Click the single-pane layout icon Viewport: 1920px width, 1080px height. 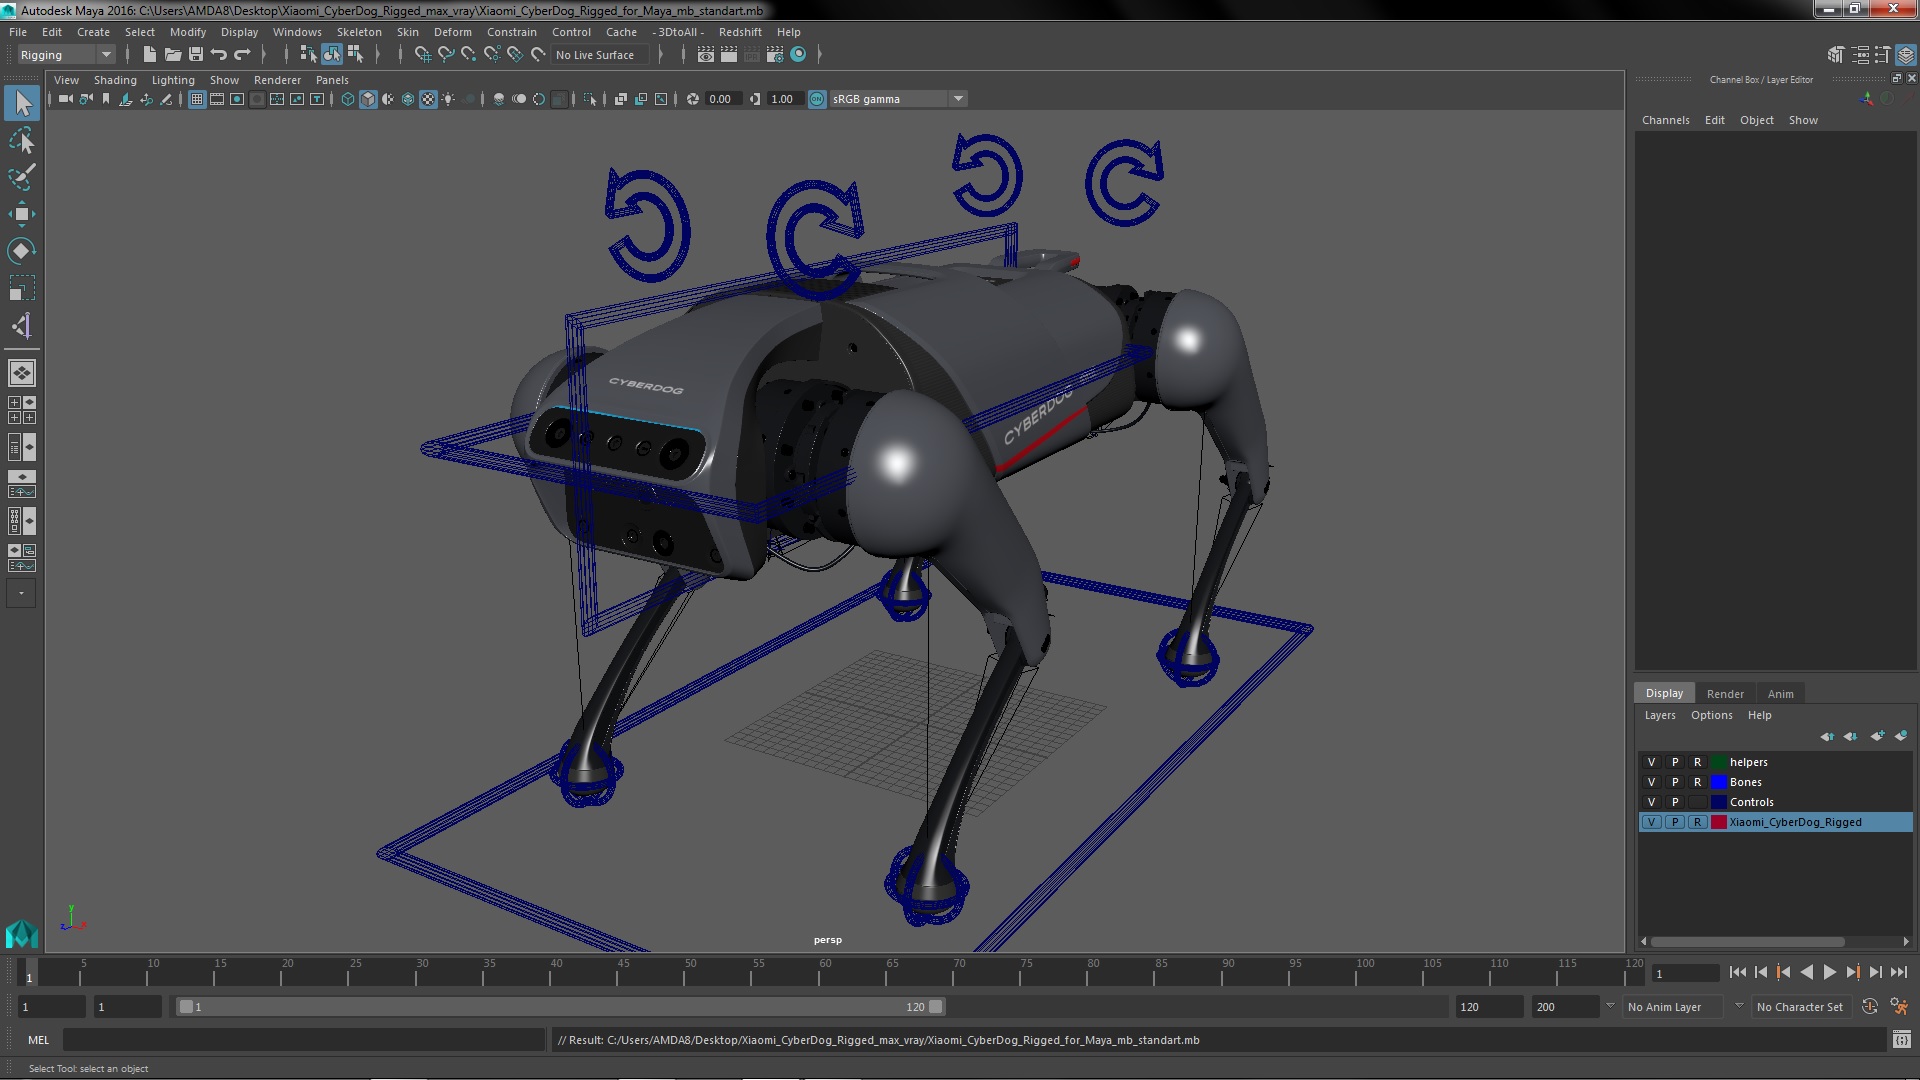[x=22, y=373]
